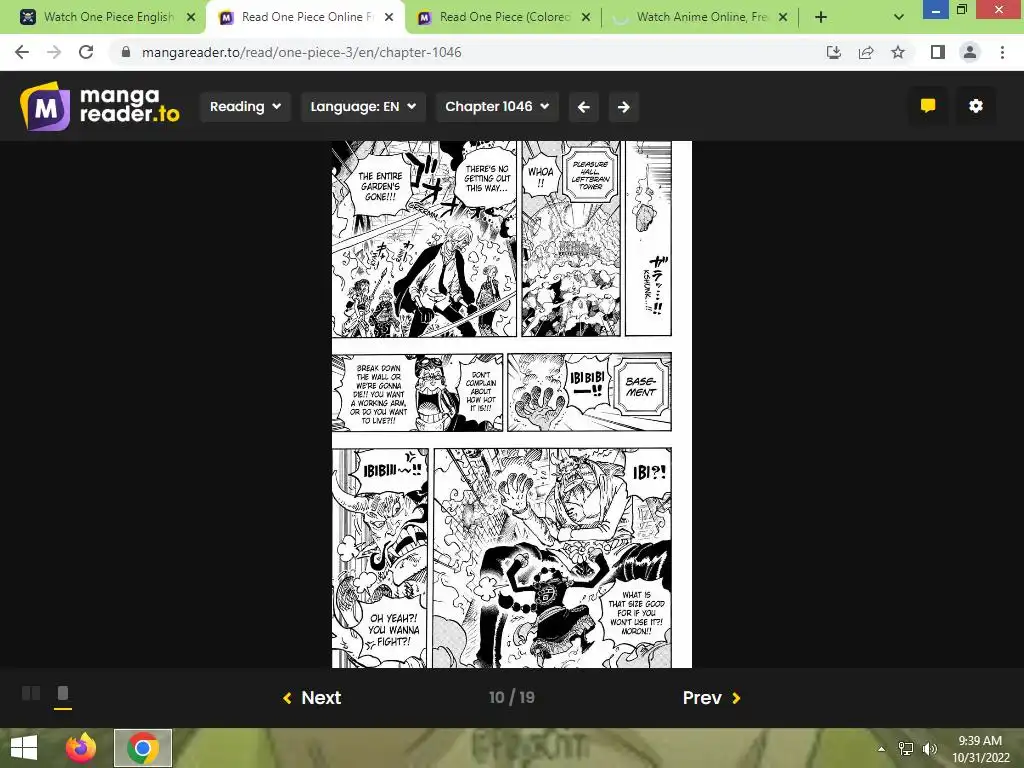This screenshot has width=1024, height=768.
Task: Go back in browser history
Action: [x=22, y=52]
